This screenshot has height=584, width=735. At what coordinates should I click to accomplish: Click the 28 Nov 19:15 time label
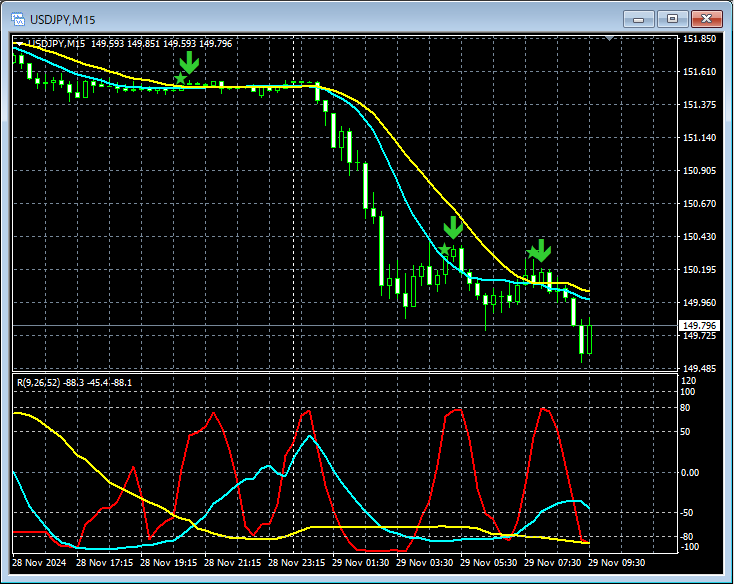tap(168, 562)
